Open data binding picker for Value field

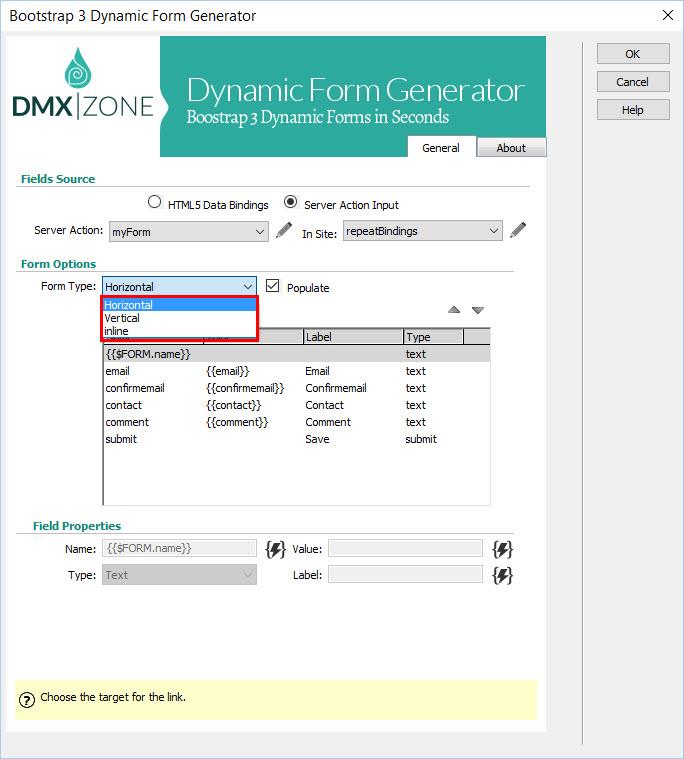point(502,549)
